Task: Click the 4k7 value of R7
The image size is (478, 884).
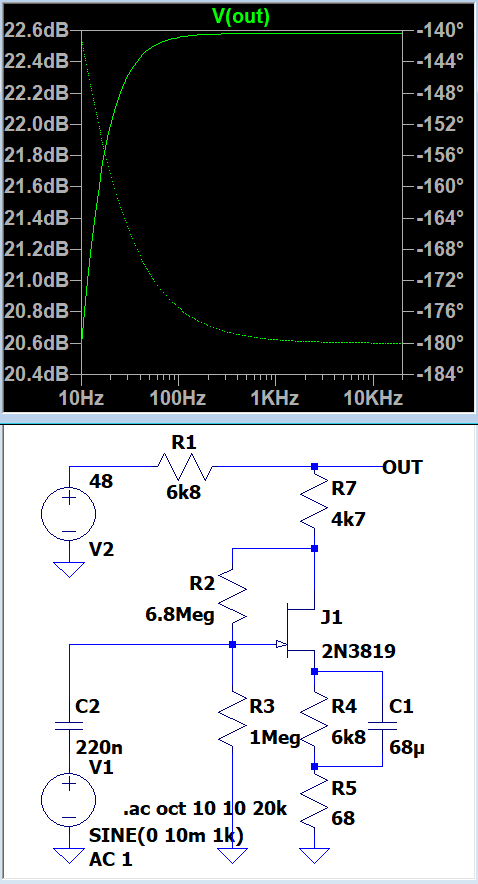Action: [348, 519]
